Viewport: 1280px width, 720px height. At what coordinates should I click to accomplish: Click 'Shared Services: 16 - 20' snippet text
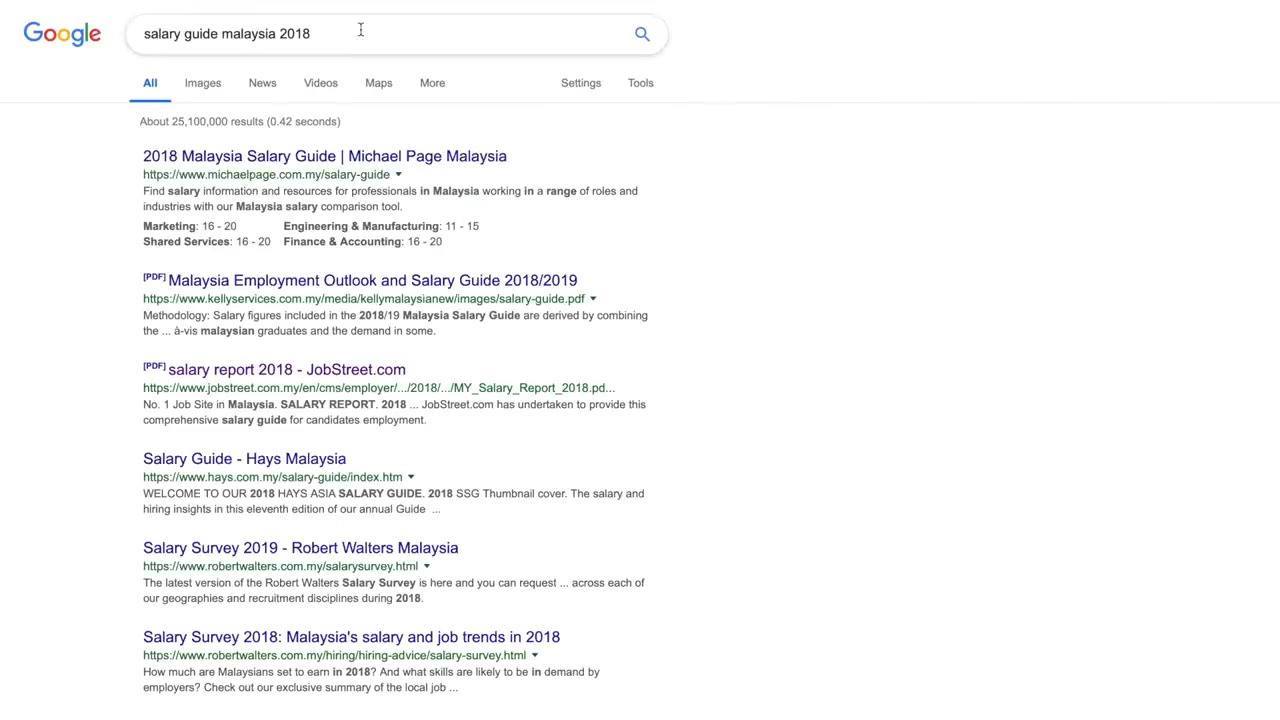pos(207,242)
